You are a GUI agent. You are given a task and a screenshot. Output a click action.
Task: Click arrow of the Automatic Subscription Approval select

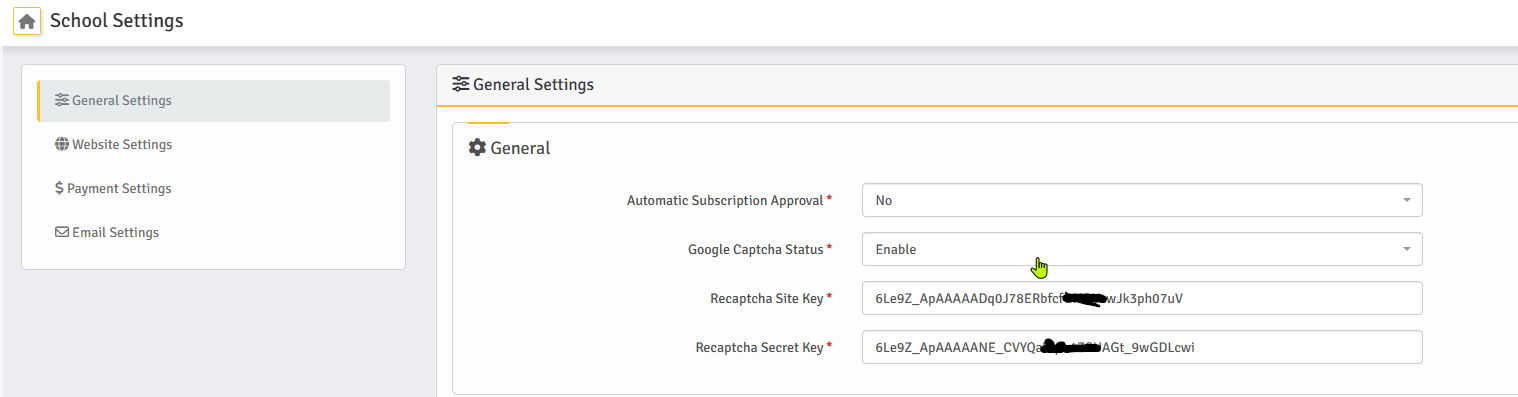pos(1406,200)
